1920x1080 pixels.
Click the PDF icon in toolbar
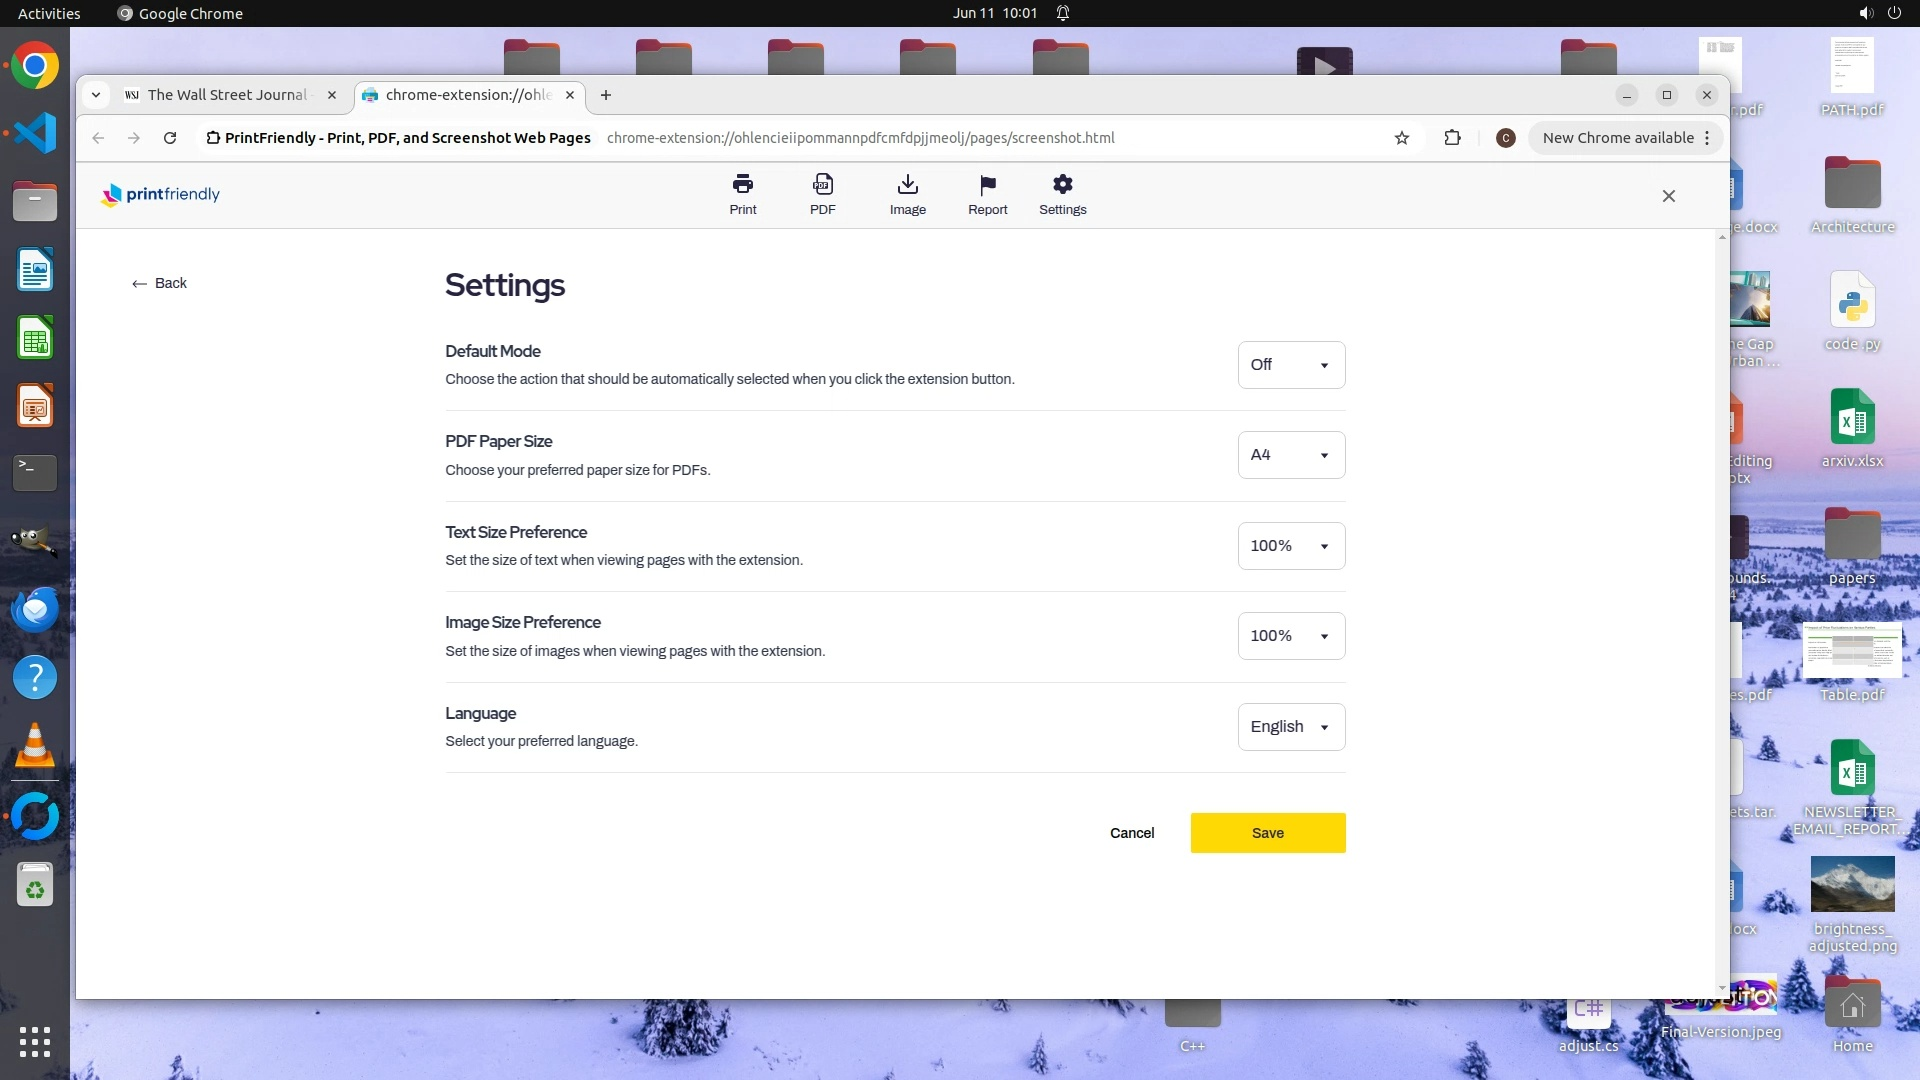click(822, 185)
